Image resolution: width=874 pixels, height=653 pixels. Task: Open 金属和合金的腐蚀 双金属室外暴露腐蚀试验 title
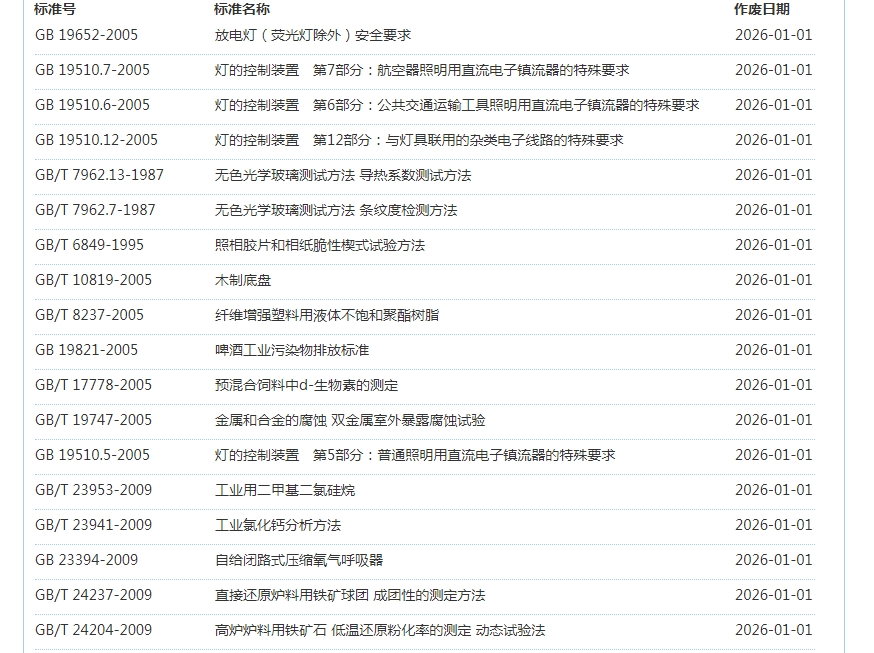[x=350, y=420]
